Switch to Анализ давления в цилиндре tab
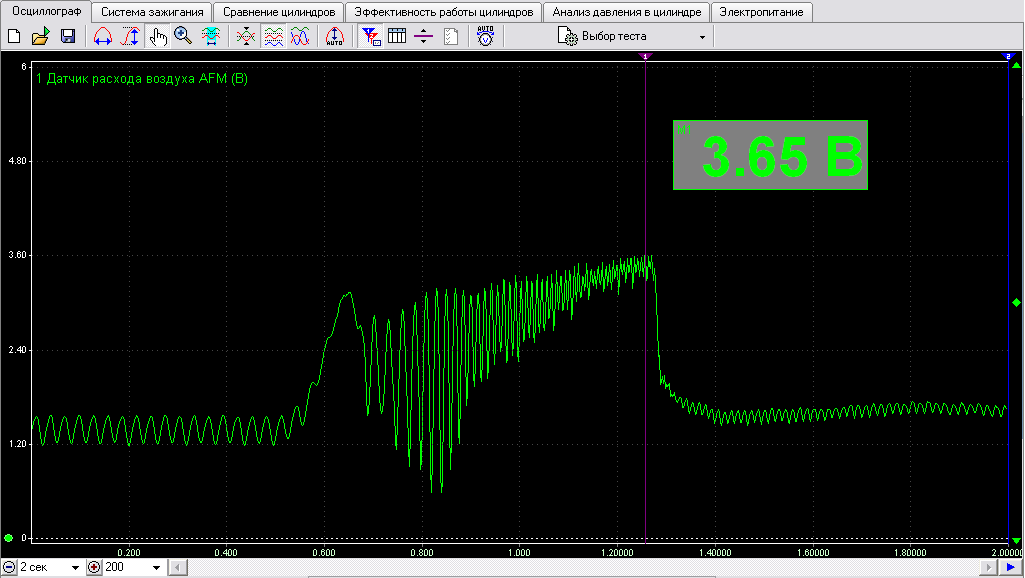This screenshot has height=578, width=1025. [x=626, y=12]
